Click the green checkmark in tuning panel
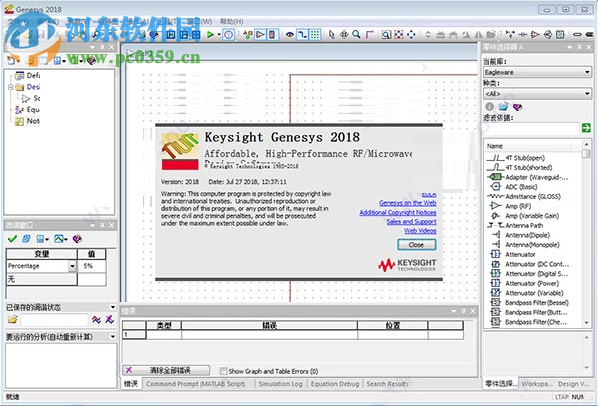The width and height of the screenshot is (598, 406). click(12, 239)
